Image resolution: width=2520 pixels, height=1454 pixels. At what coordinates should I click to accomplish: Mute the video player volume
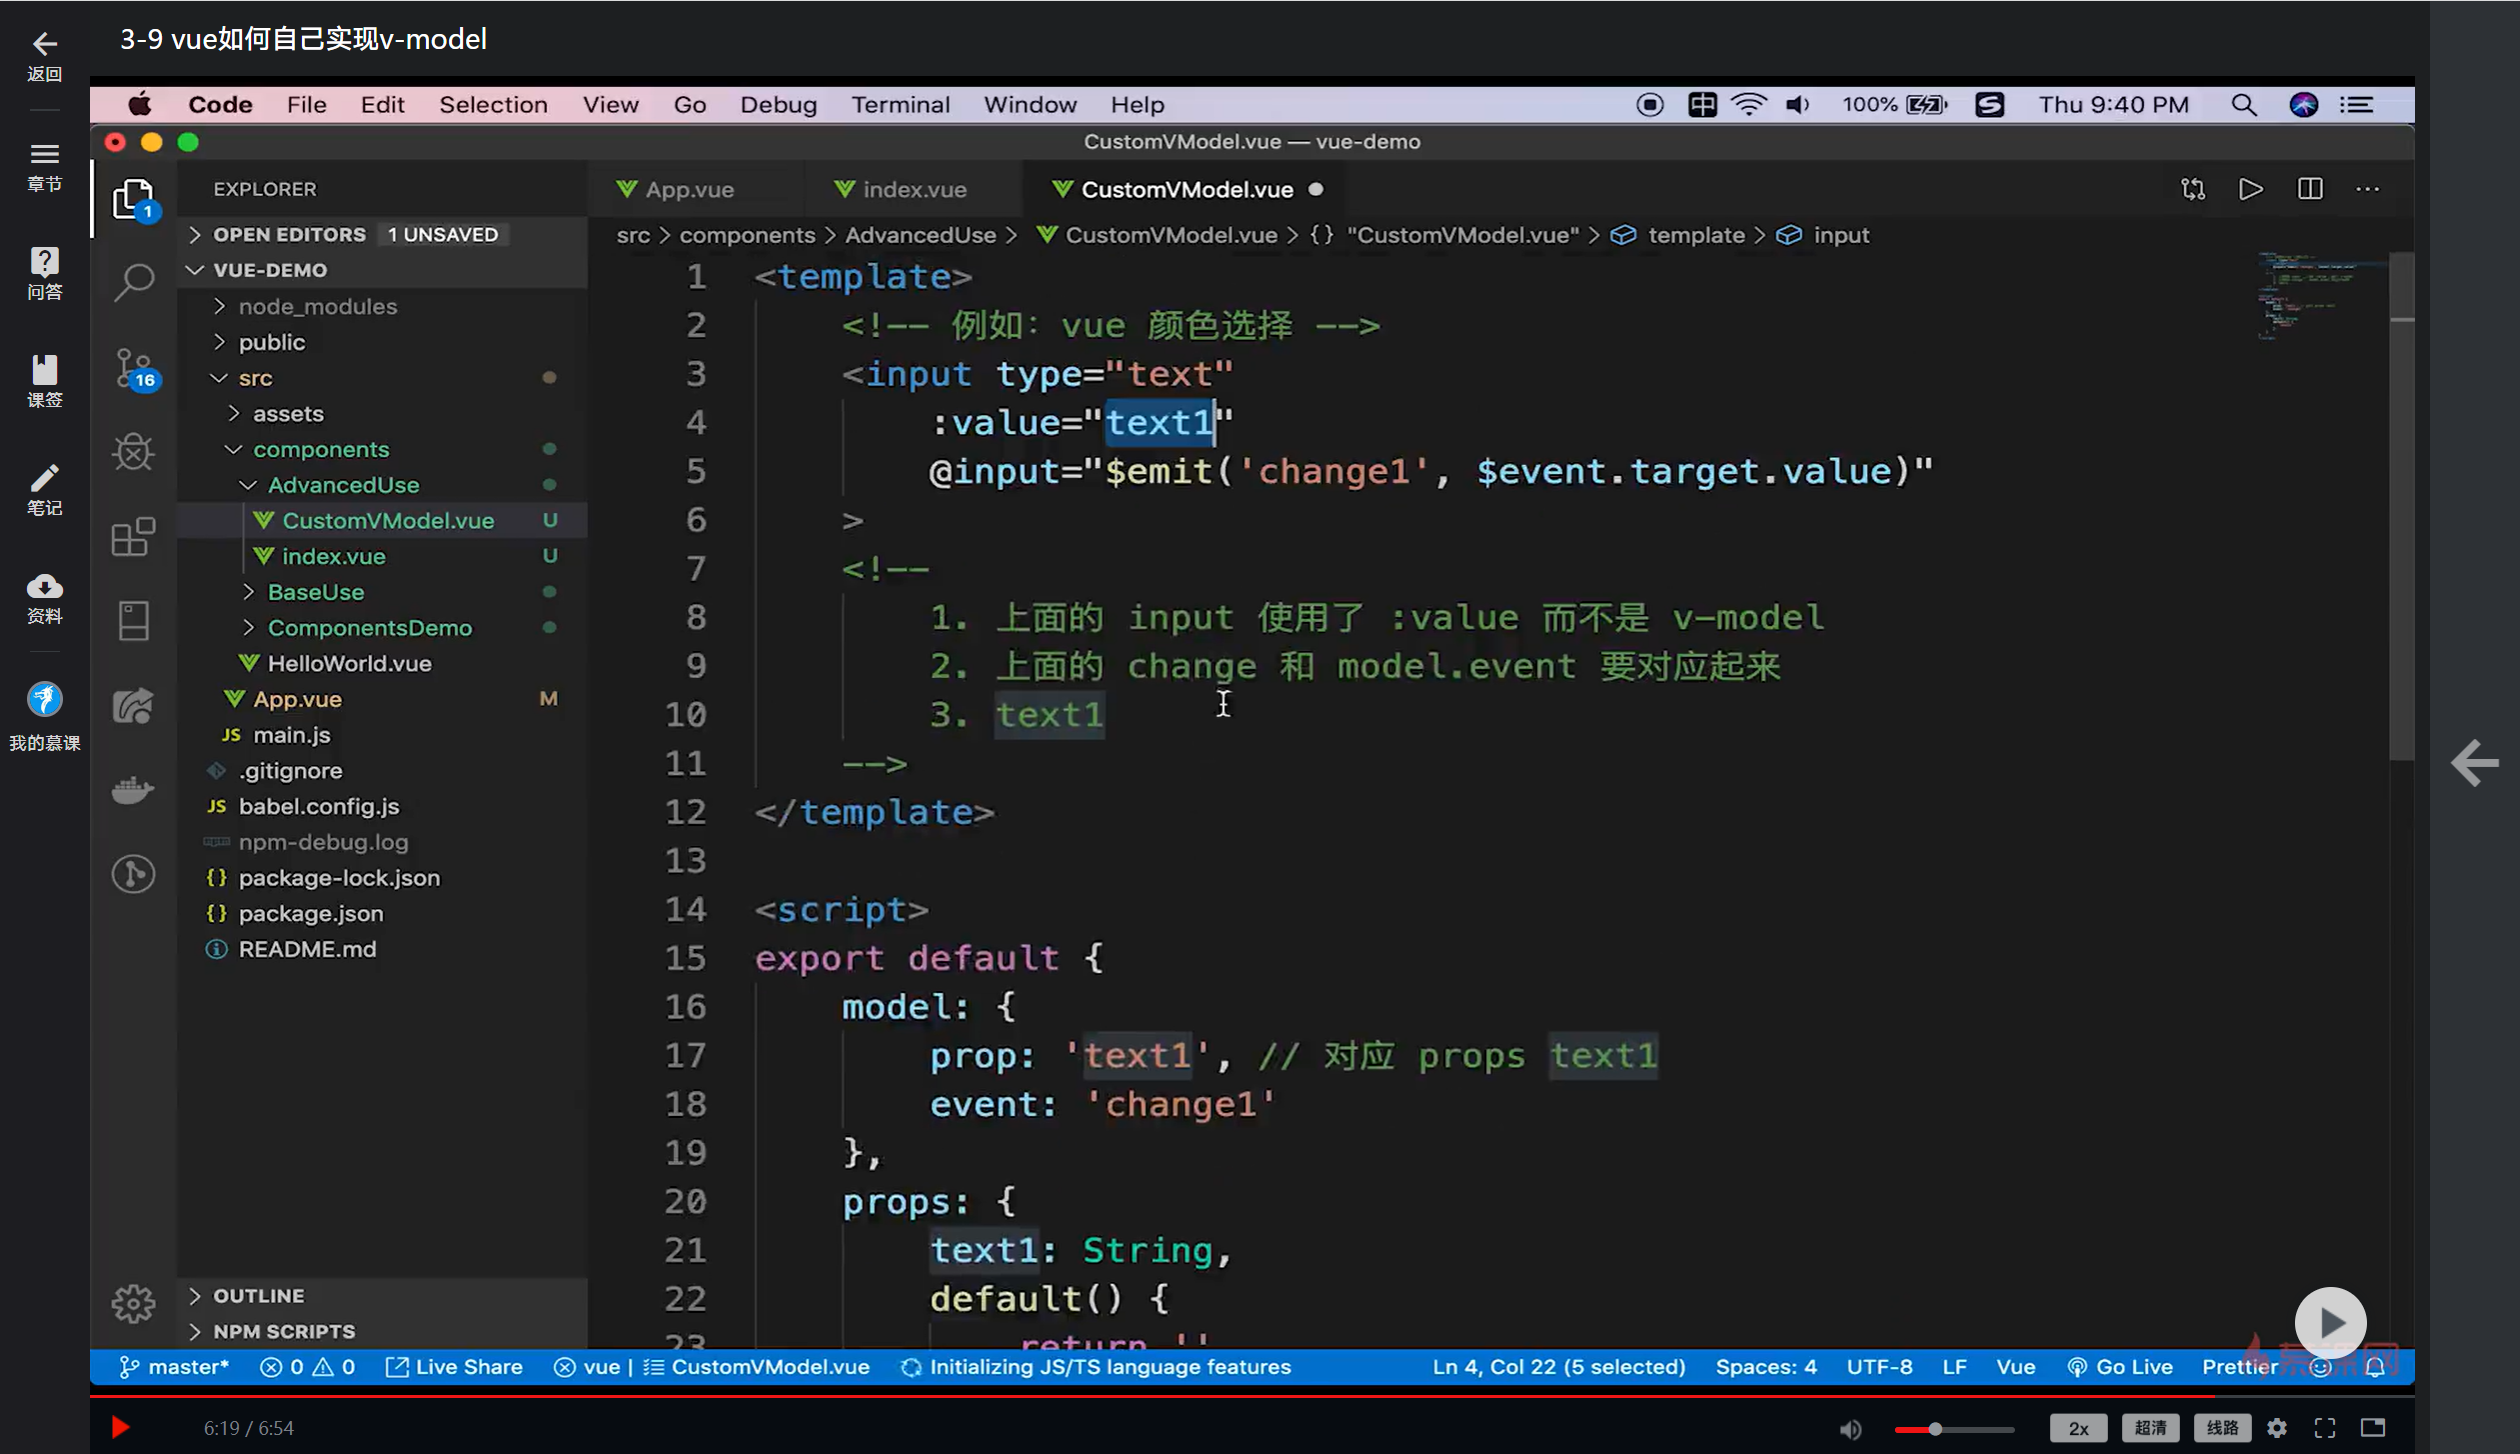1850,1428
